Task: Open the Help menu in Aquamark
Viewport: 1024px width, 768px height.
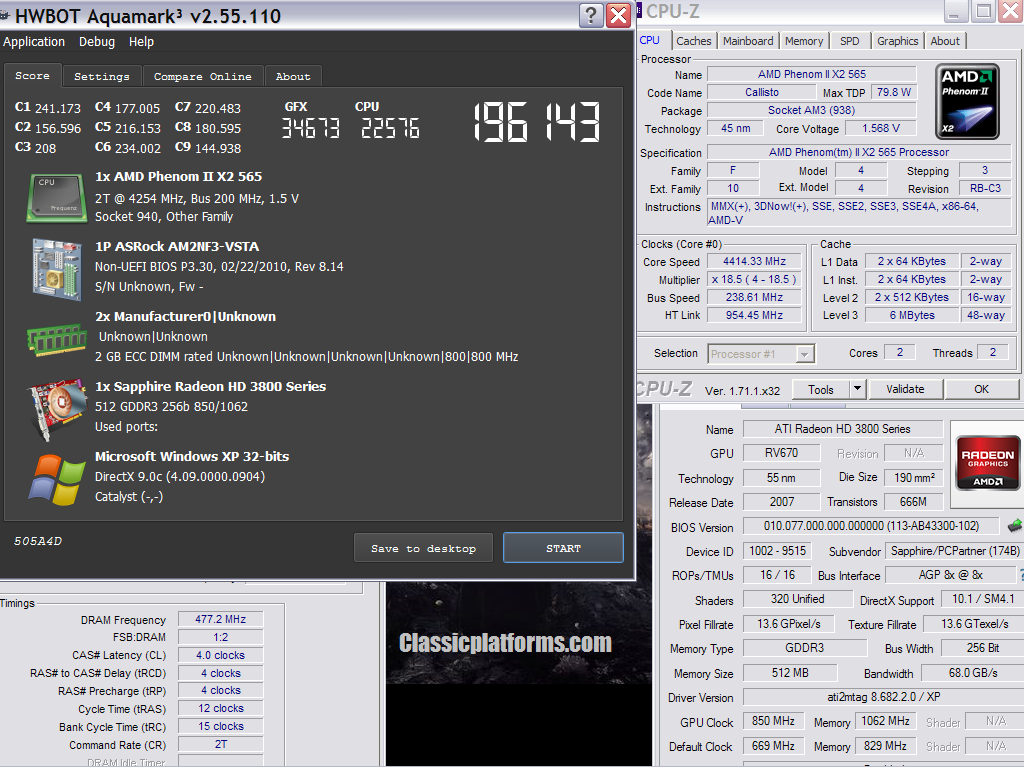Action: click(x=141, y=42)
